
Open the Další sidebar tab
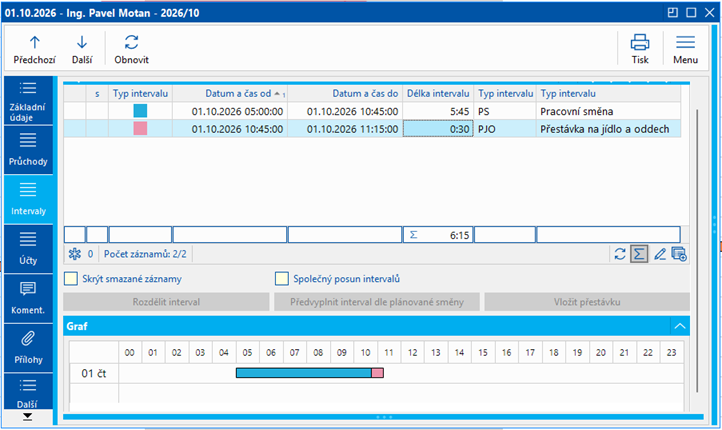pyautogui.click(x=28, y=392)
